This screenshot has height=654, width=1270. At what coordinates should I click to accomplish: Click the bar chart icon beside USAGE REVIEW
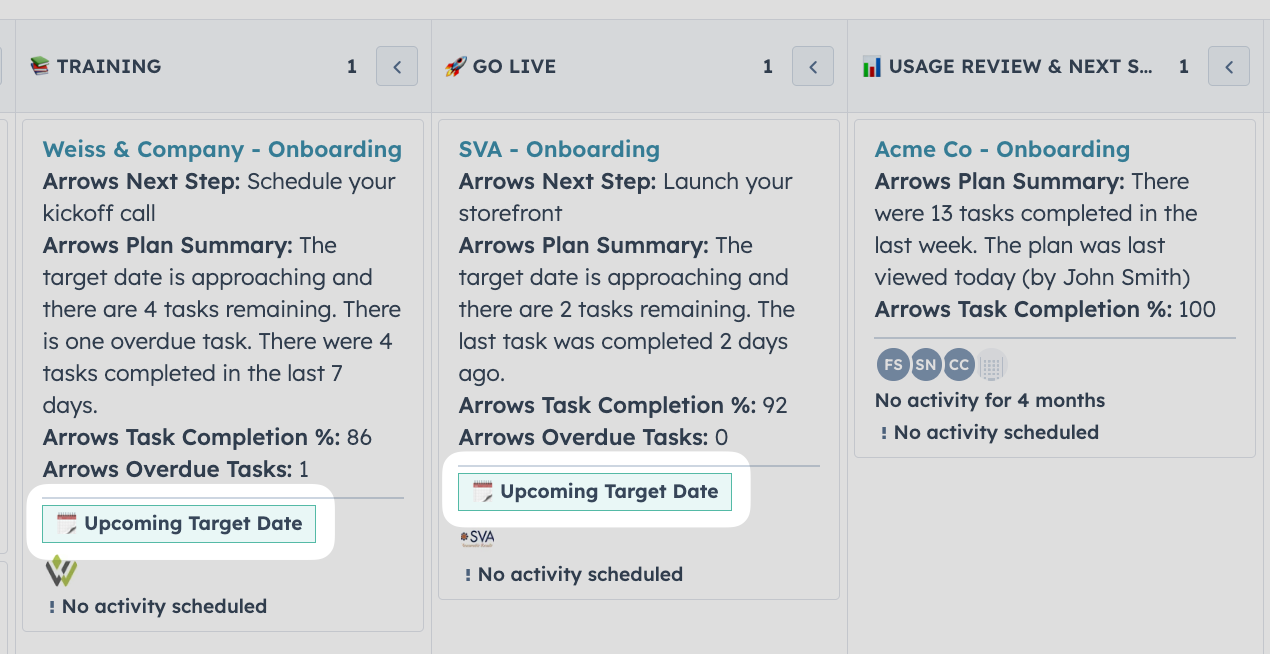click(872, 66)
